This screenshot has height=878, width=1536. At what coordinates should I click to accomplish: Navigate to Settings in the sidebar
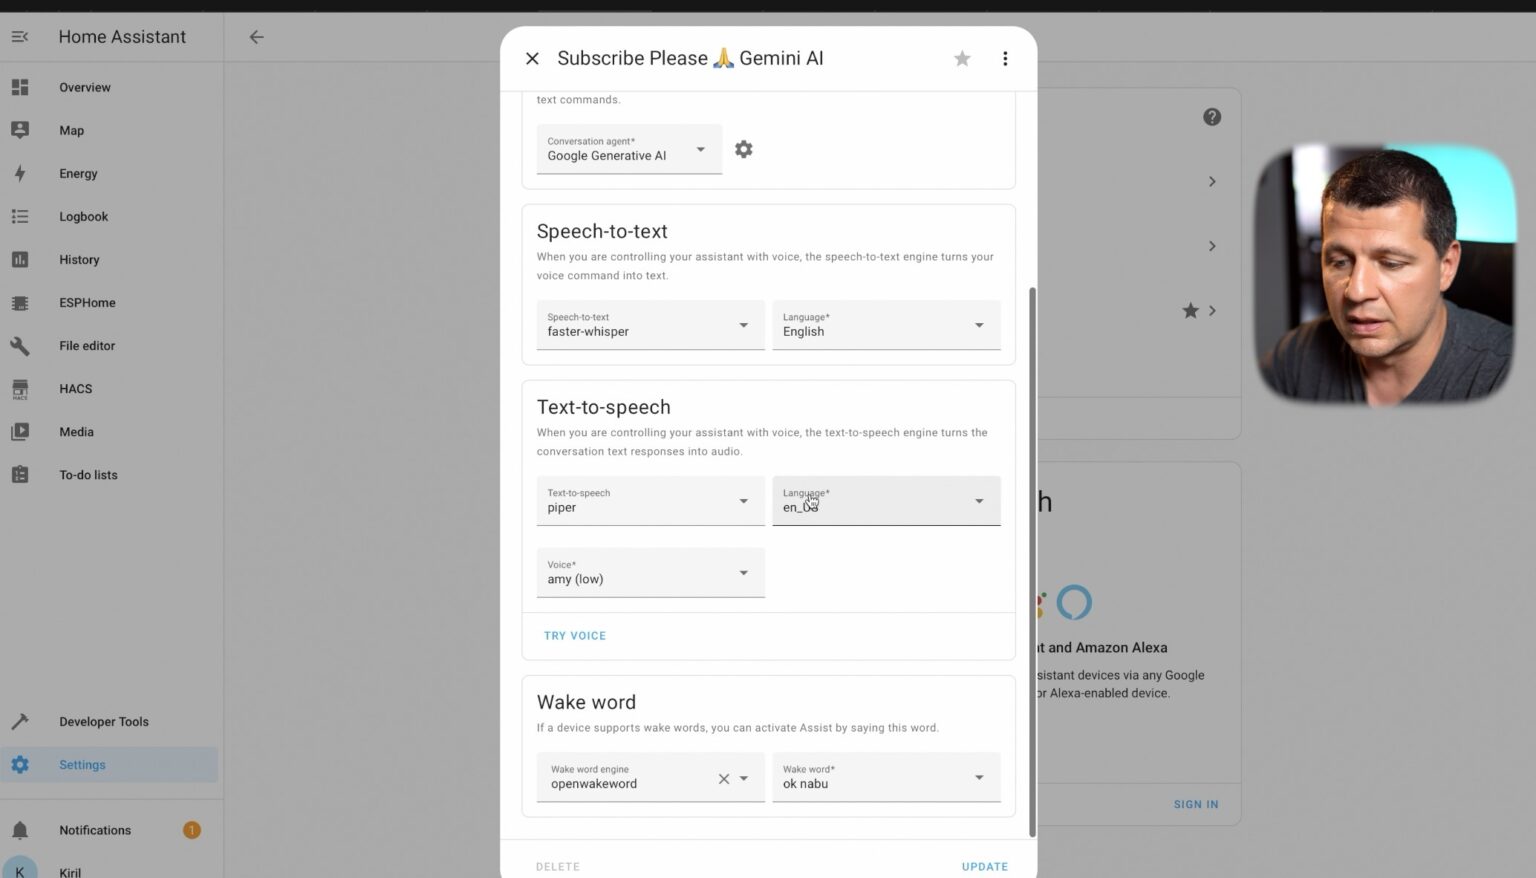tap(81, 764)
